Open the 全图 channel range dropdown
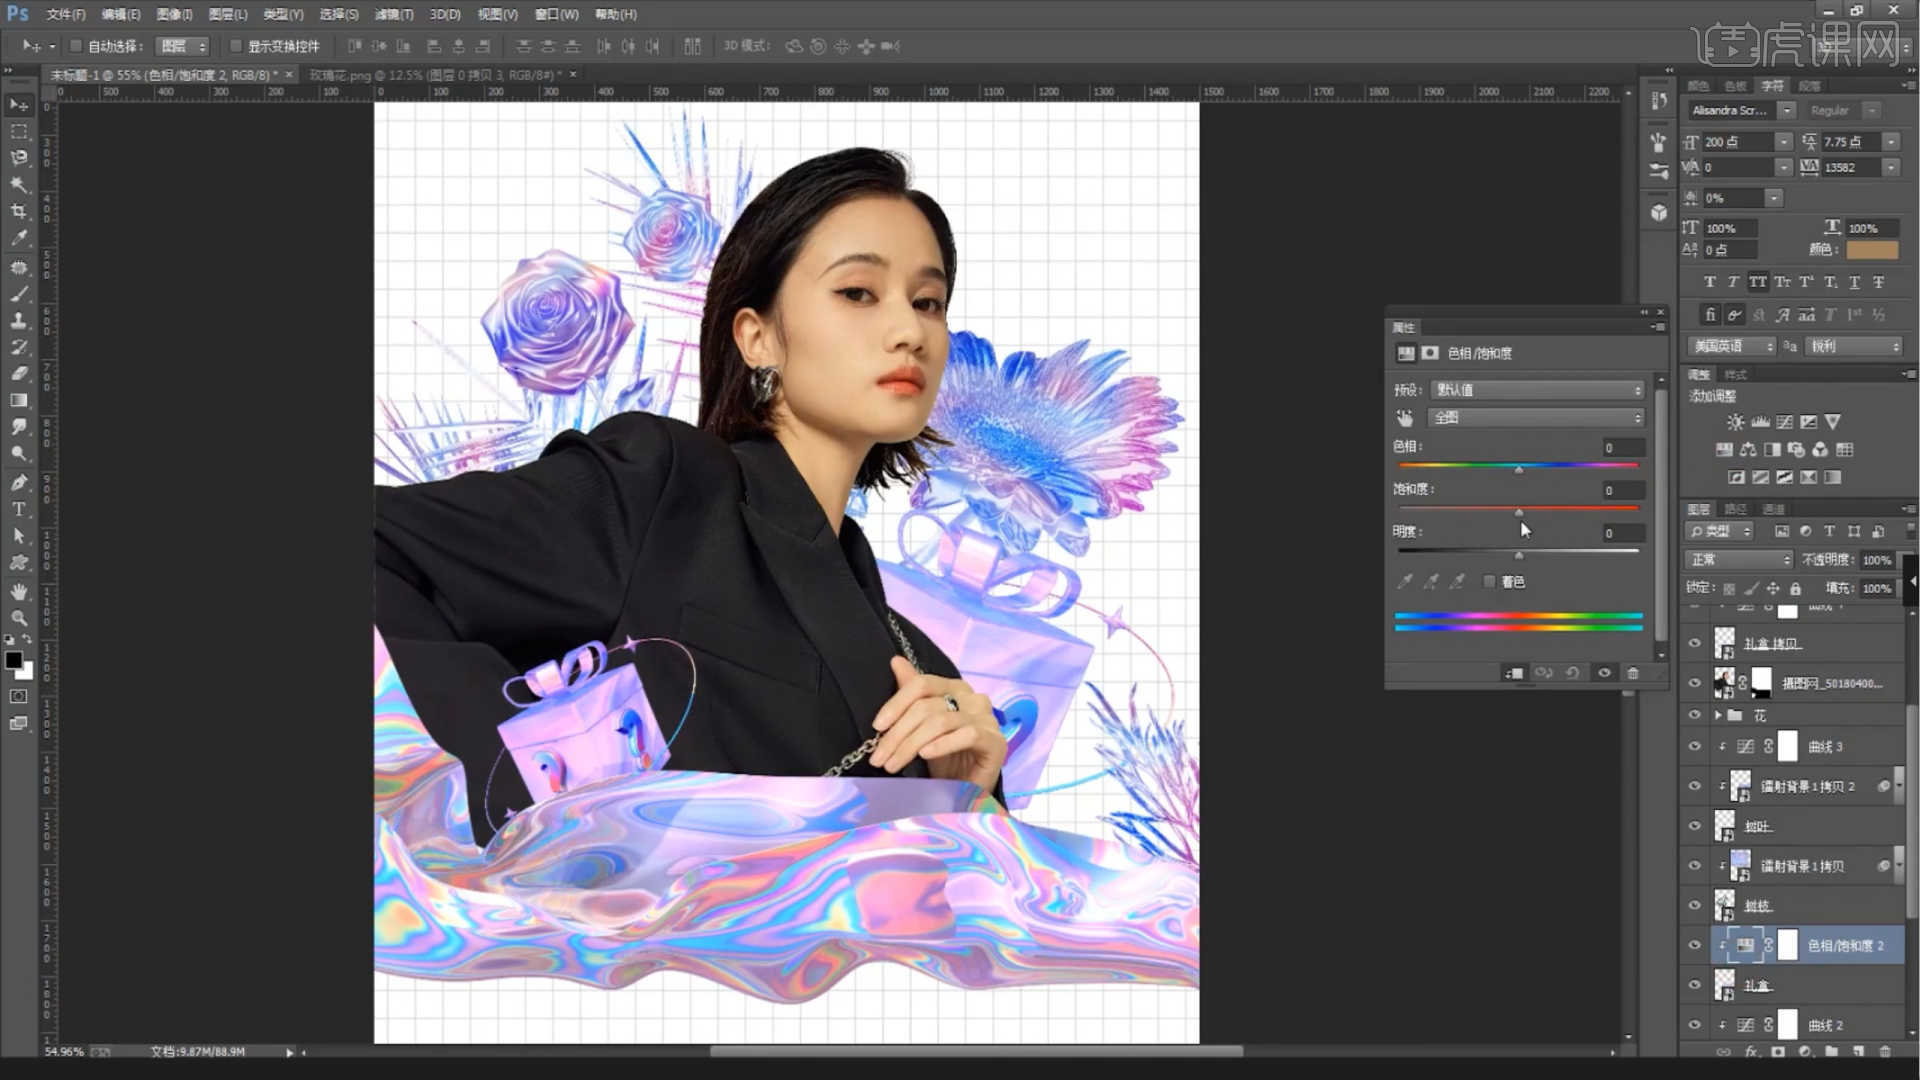1920x1080 pixels. [x=1538, y=418]
